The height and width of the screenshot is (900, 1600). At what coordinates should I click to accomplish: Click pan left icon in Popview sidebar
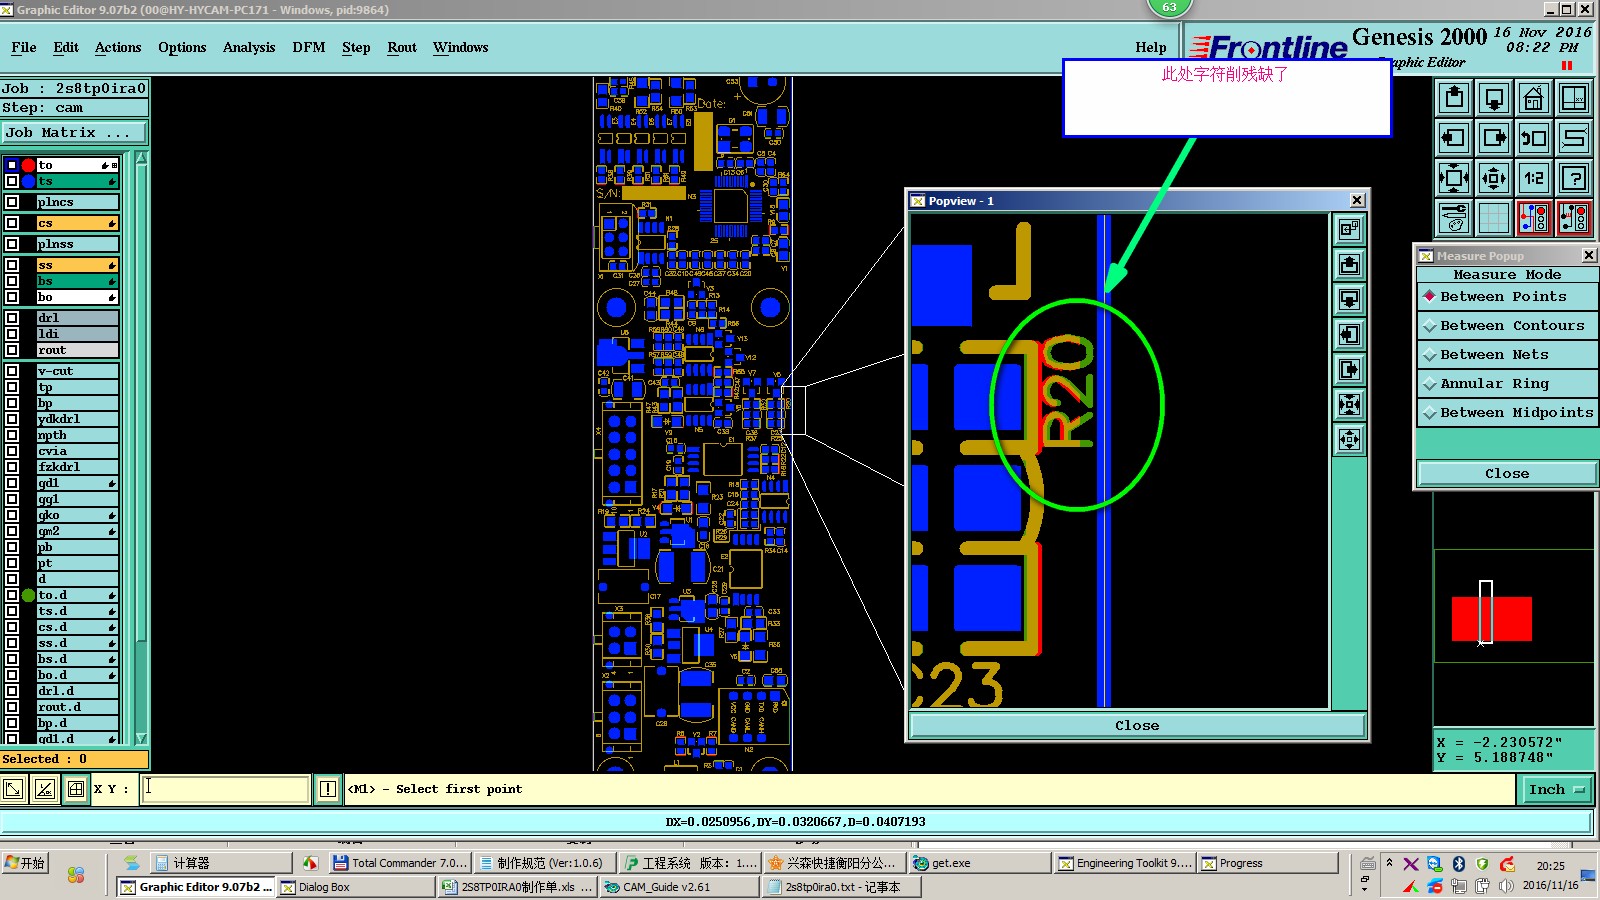pos(1349,335)
